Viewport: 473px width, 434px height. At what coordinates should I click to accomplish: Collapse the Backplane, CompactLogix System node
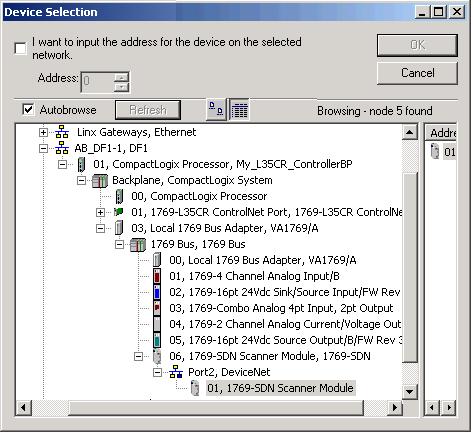click(x=81, y=180)
